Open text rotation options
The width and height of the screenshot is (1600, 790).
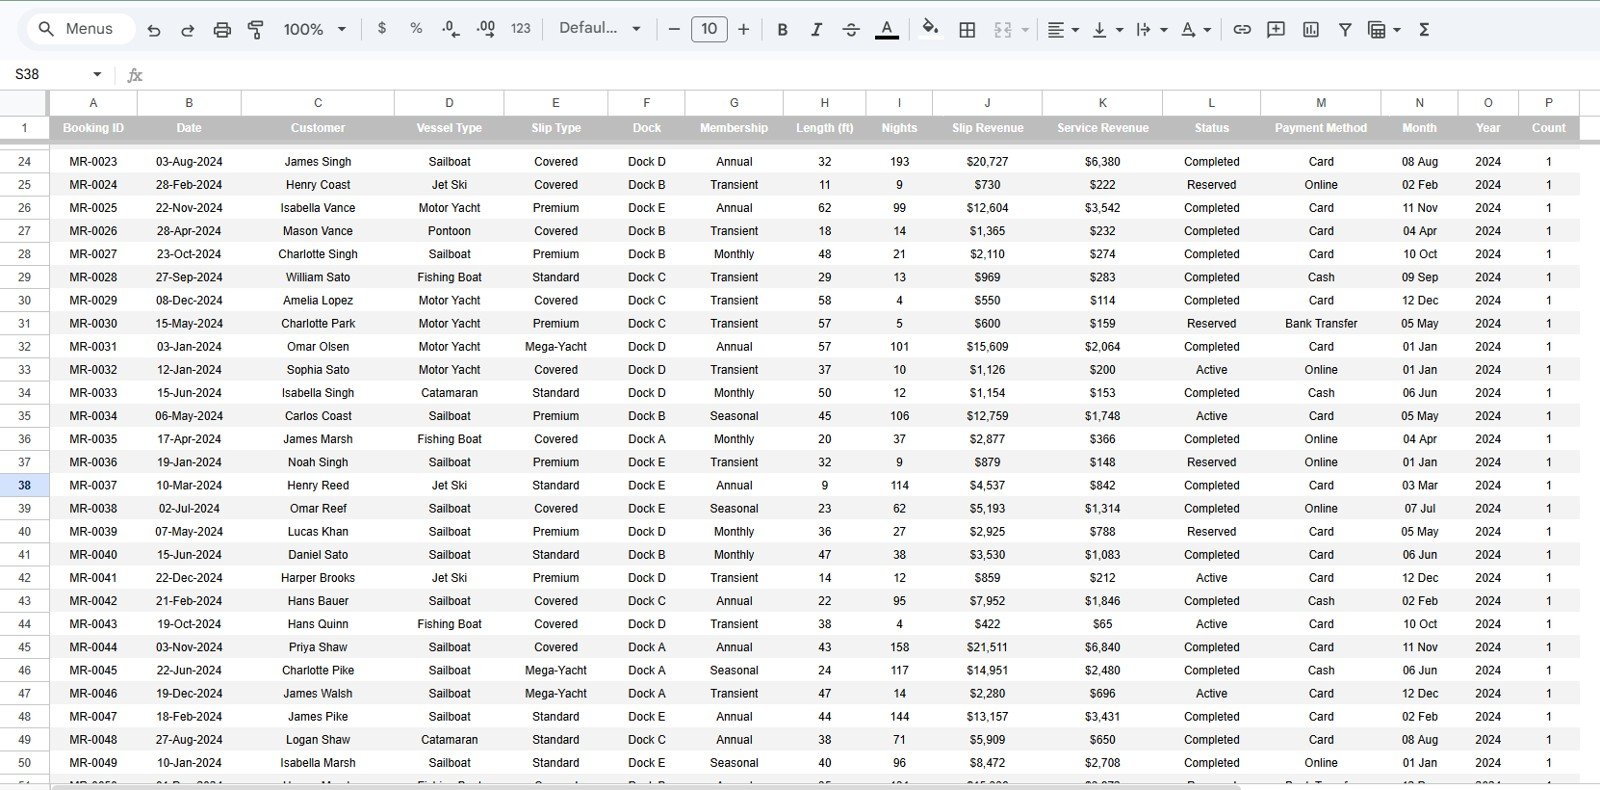(x=1188, y=30)
